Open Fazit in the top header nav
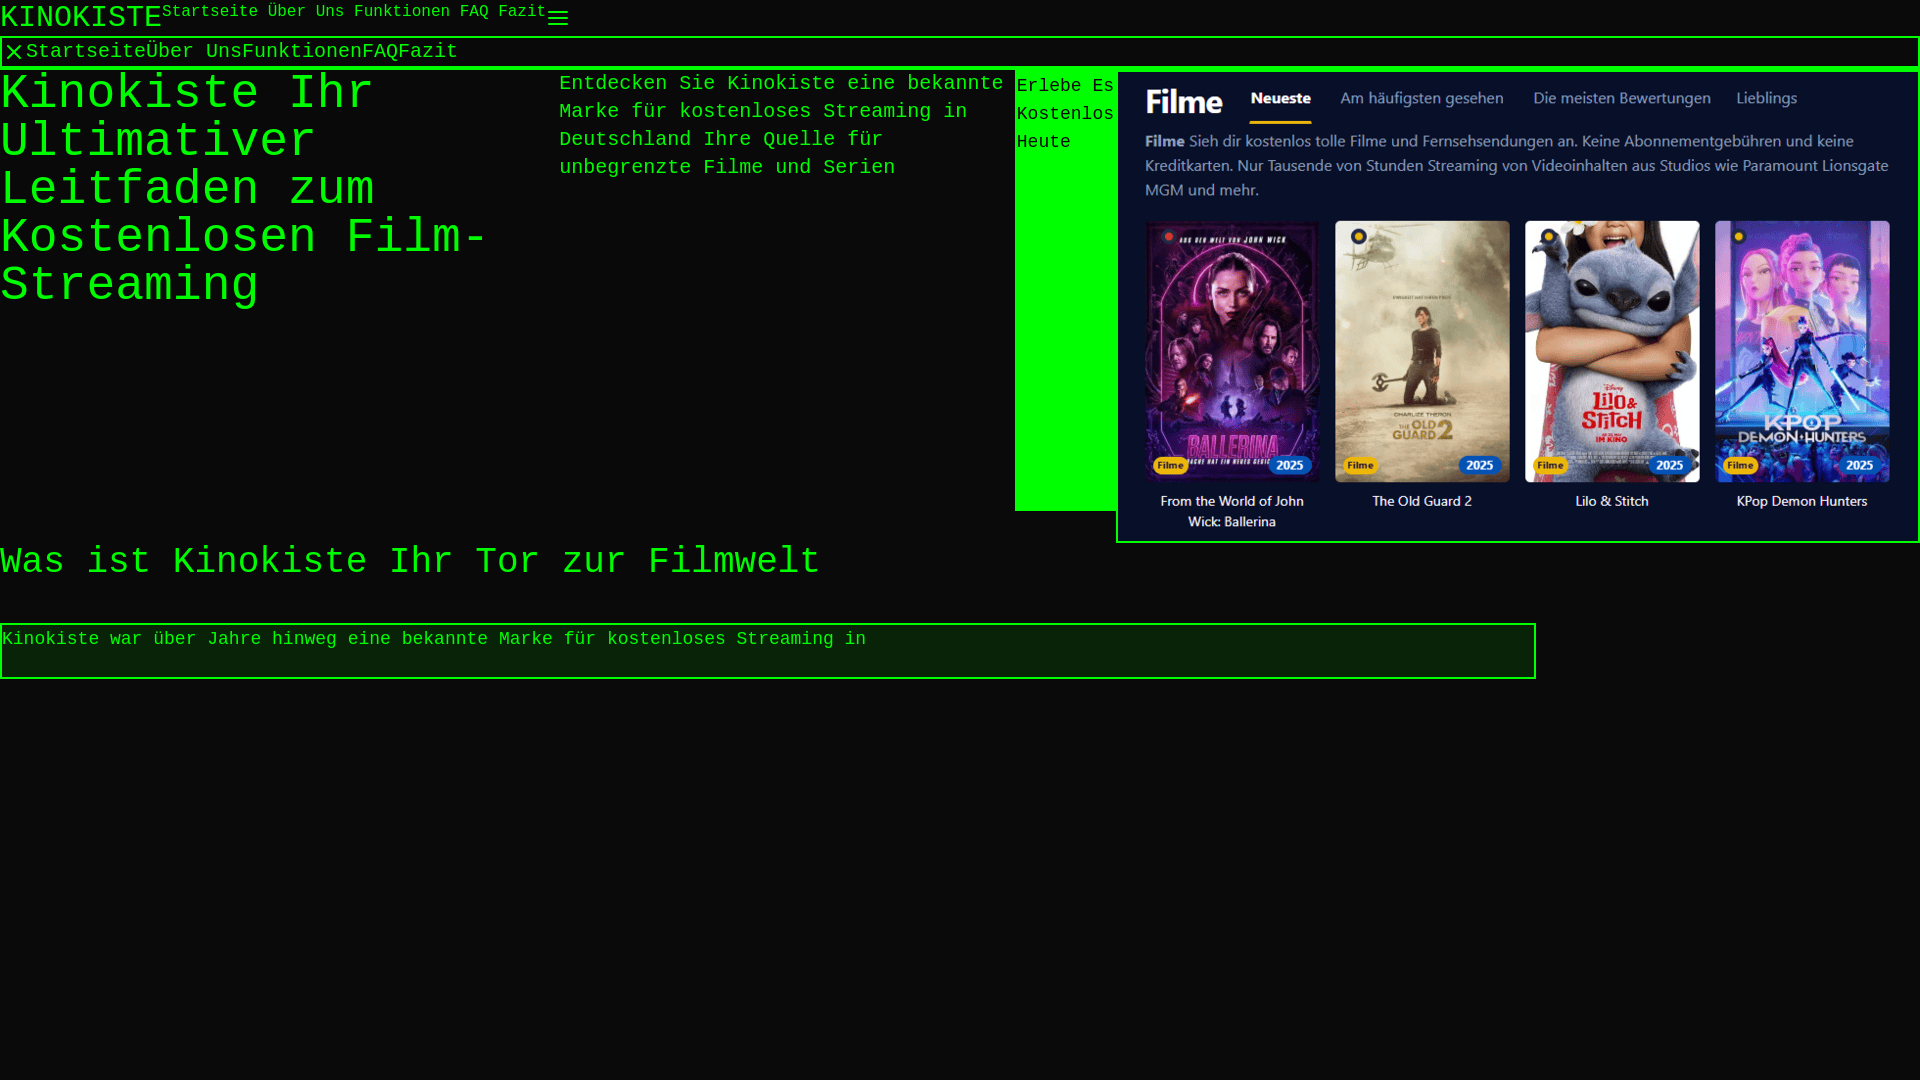This screenshot has height=1080, width=1920. pos(522,12)
